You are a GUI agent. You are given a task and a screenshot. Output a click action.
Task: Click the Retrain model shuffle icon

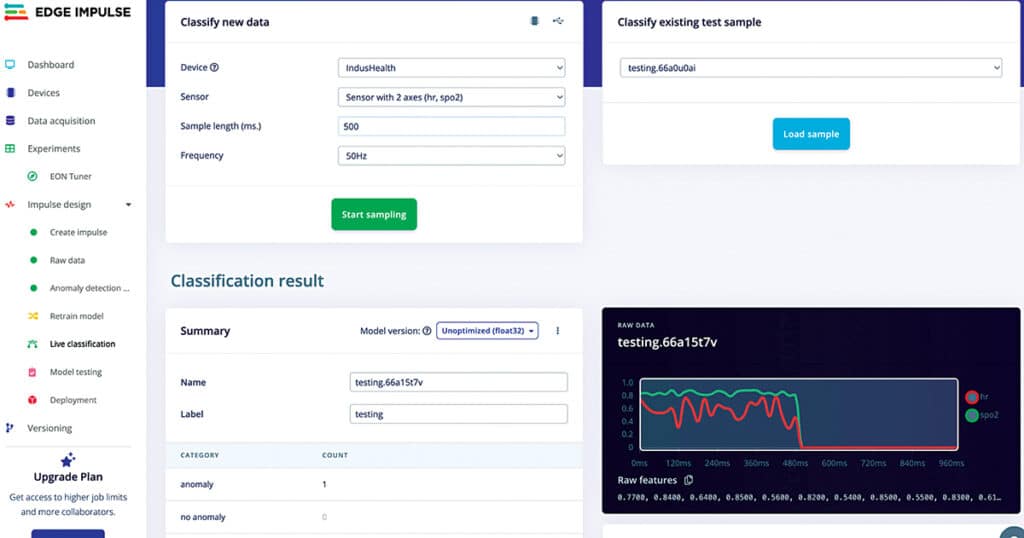(x=33, y=316)
